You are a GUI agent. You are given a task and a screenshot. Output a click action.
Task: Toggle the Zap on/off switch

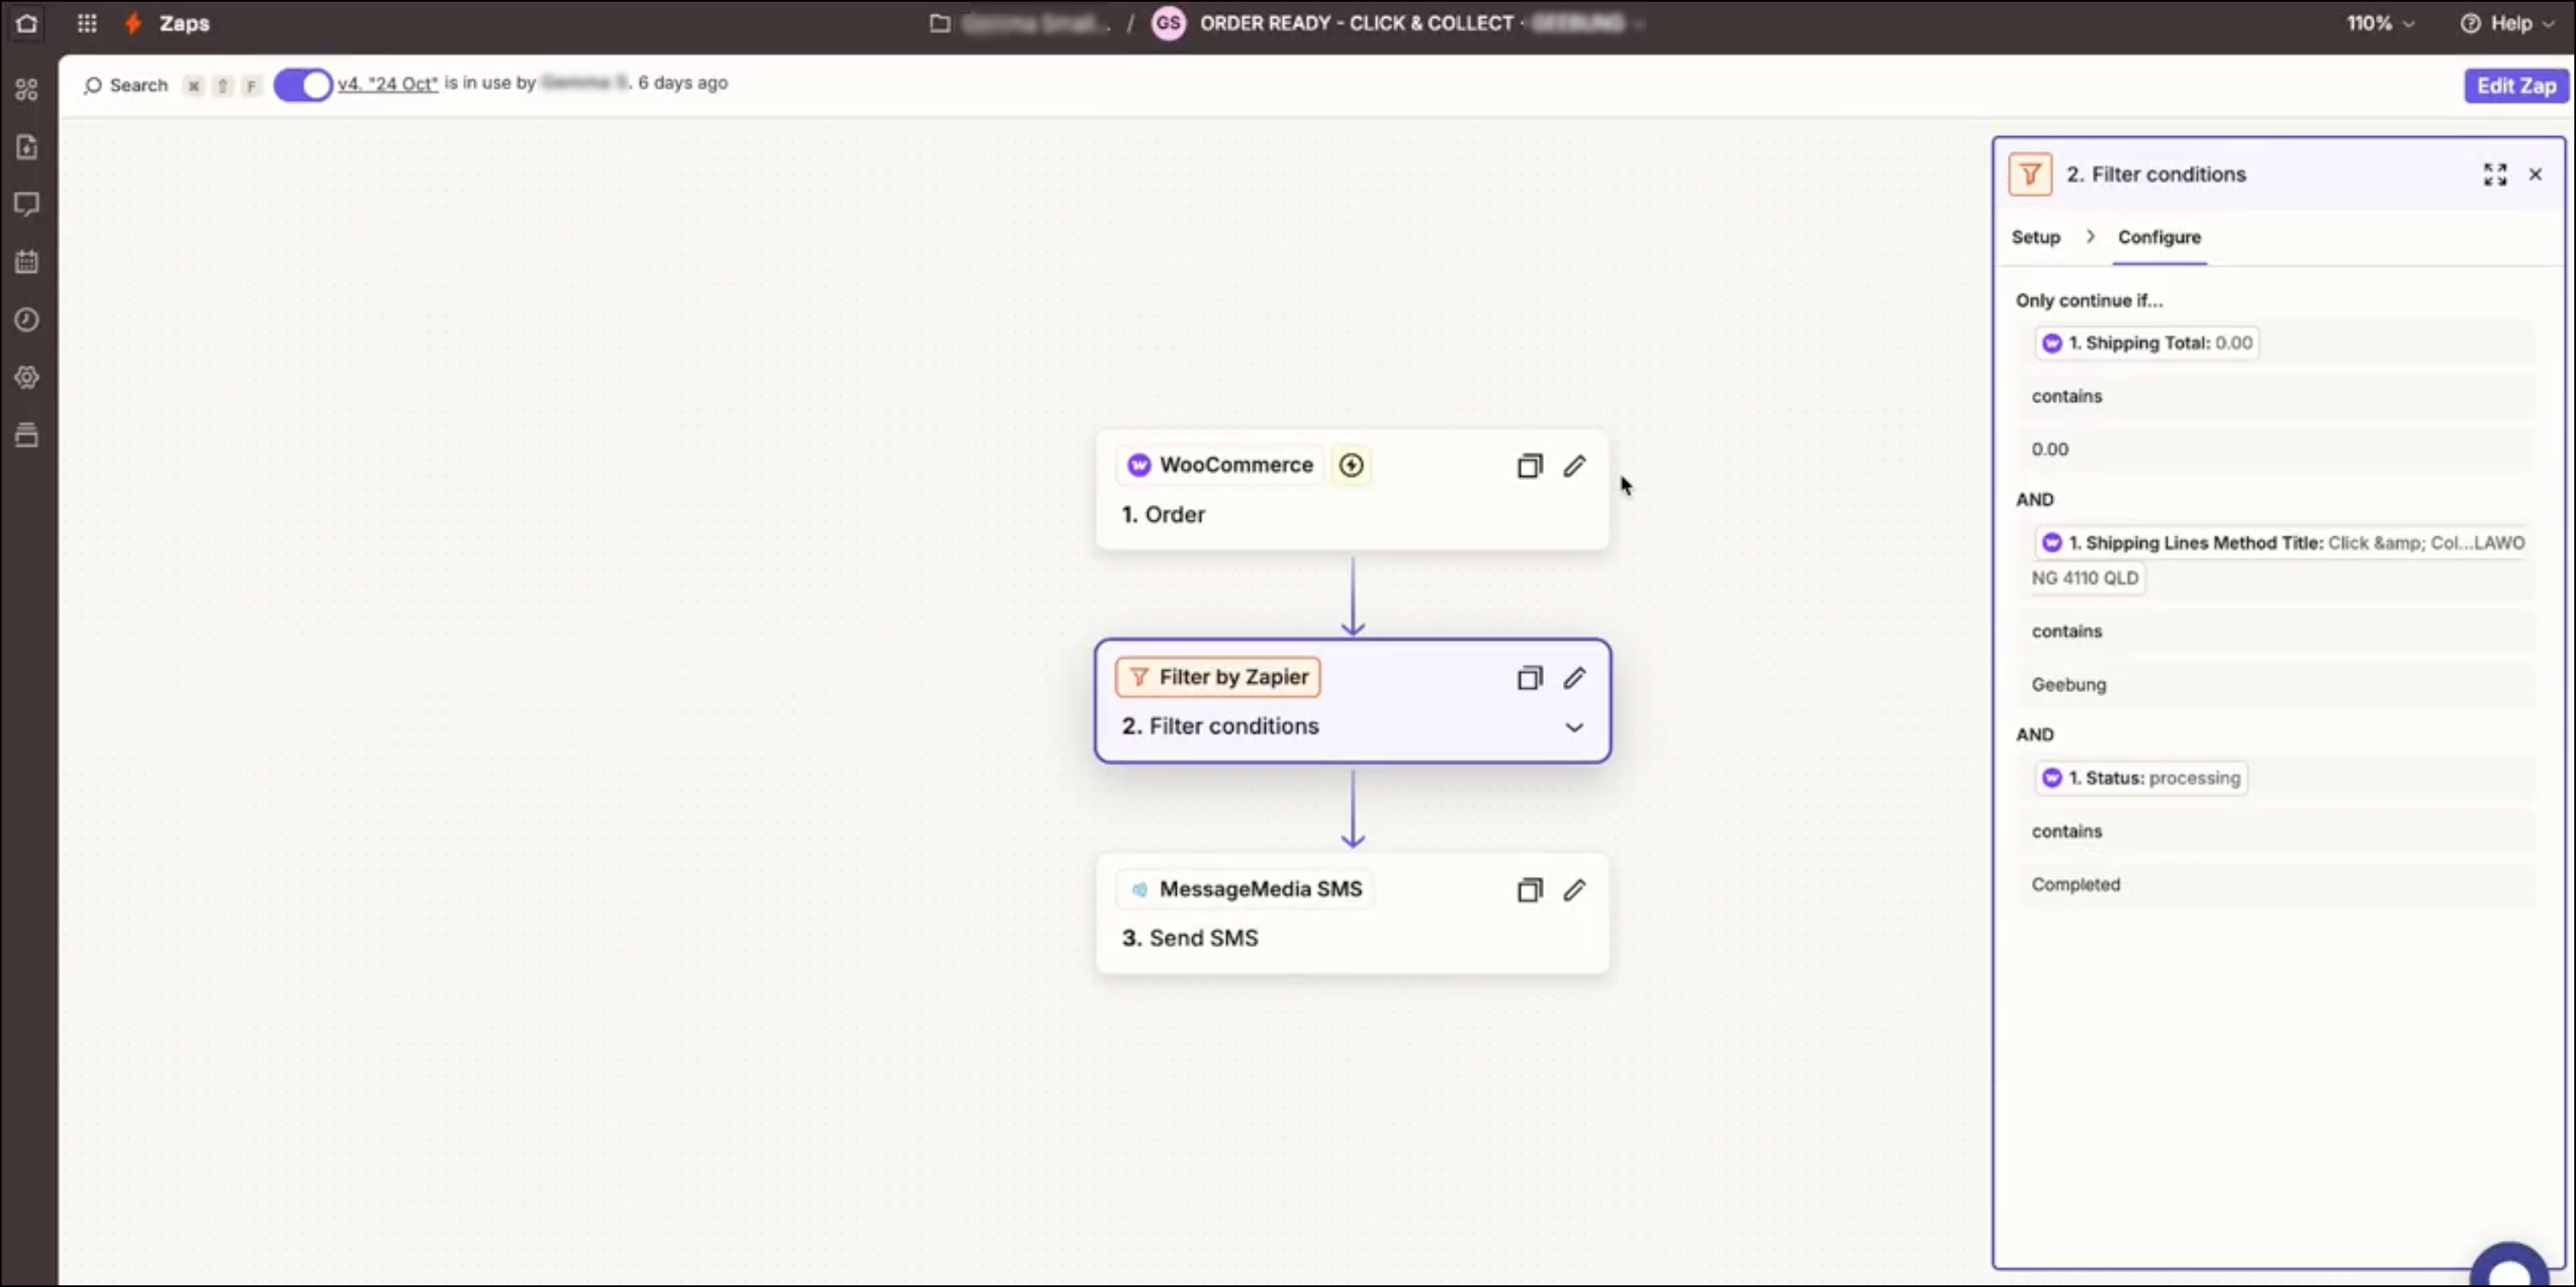tap(301, 85)
